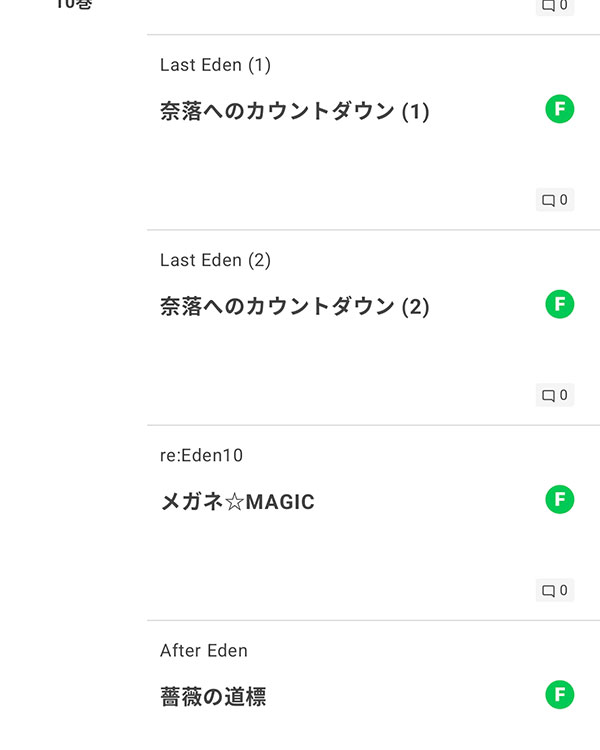Click green F badge for 奈落へのカウントダウン (1)
The height and width of the screenshot is (750, 600).
pyautogui.click(x=560, y=110)
